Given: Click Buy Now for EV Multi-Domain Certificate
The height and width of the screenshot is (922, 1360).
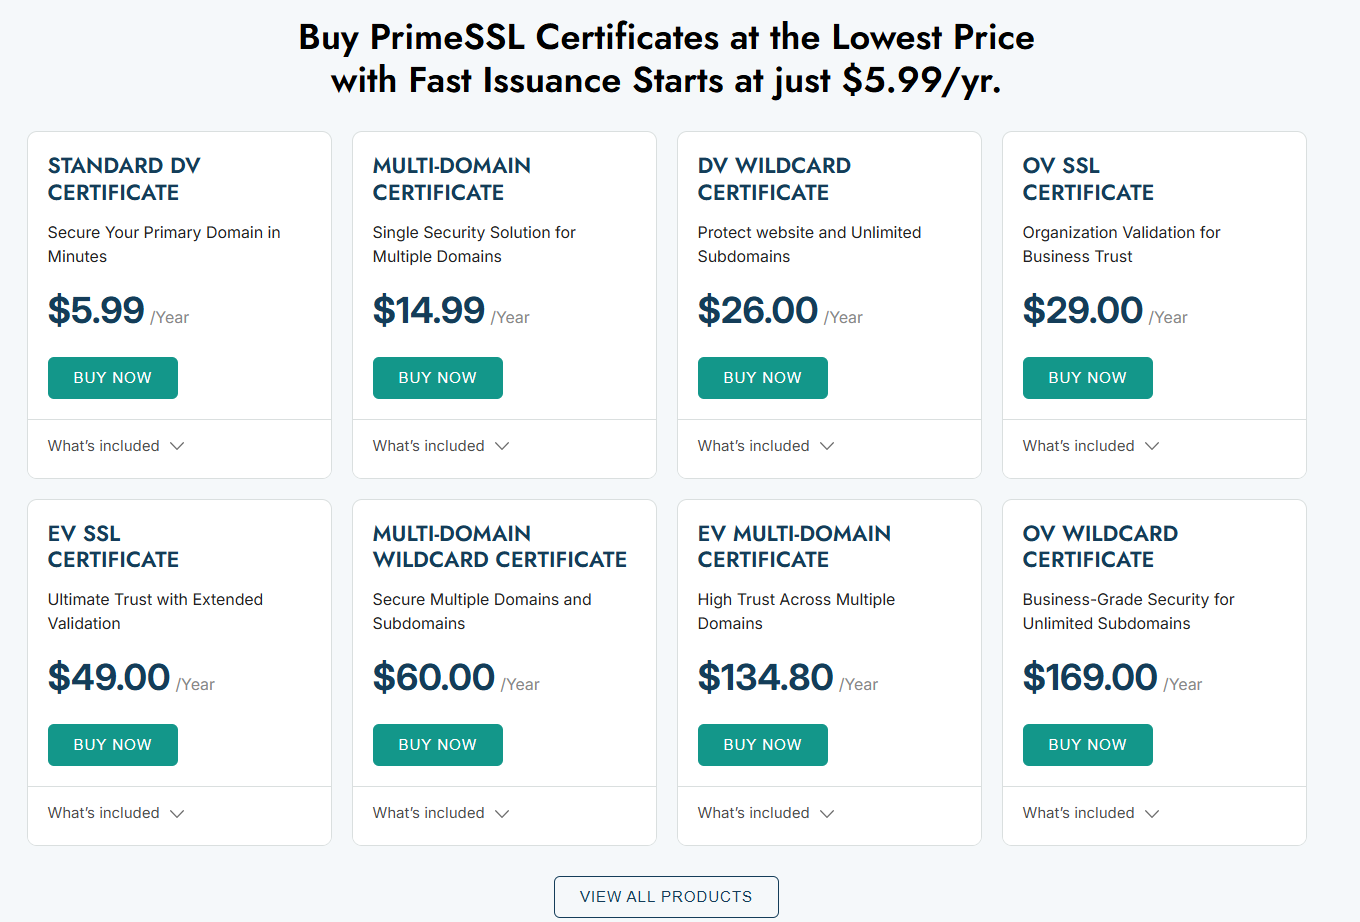Looking at the screenshot, I should pos(763,745).
